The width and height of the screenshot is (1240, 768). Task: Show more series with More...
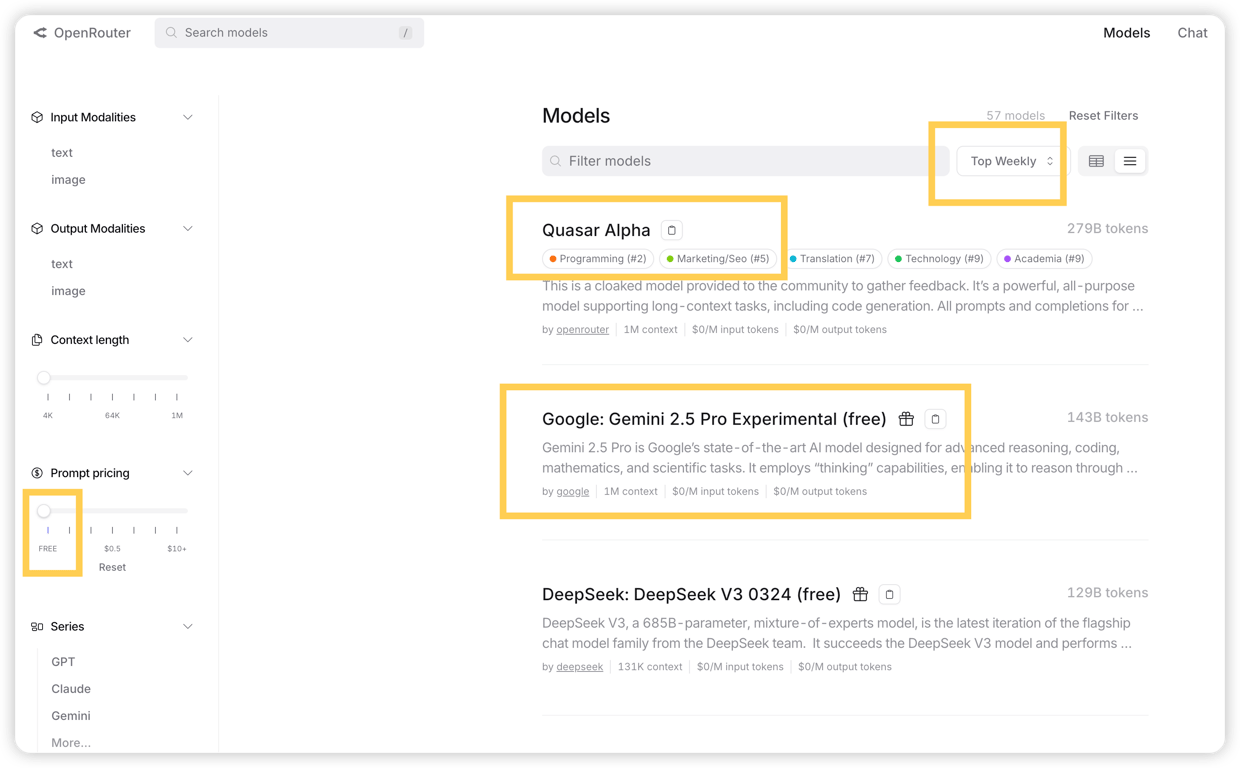71,743
